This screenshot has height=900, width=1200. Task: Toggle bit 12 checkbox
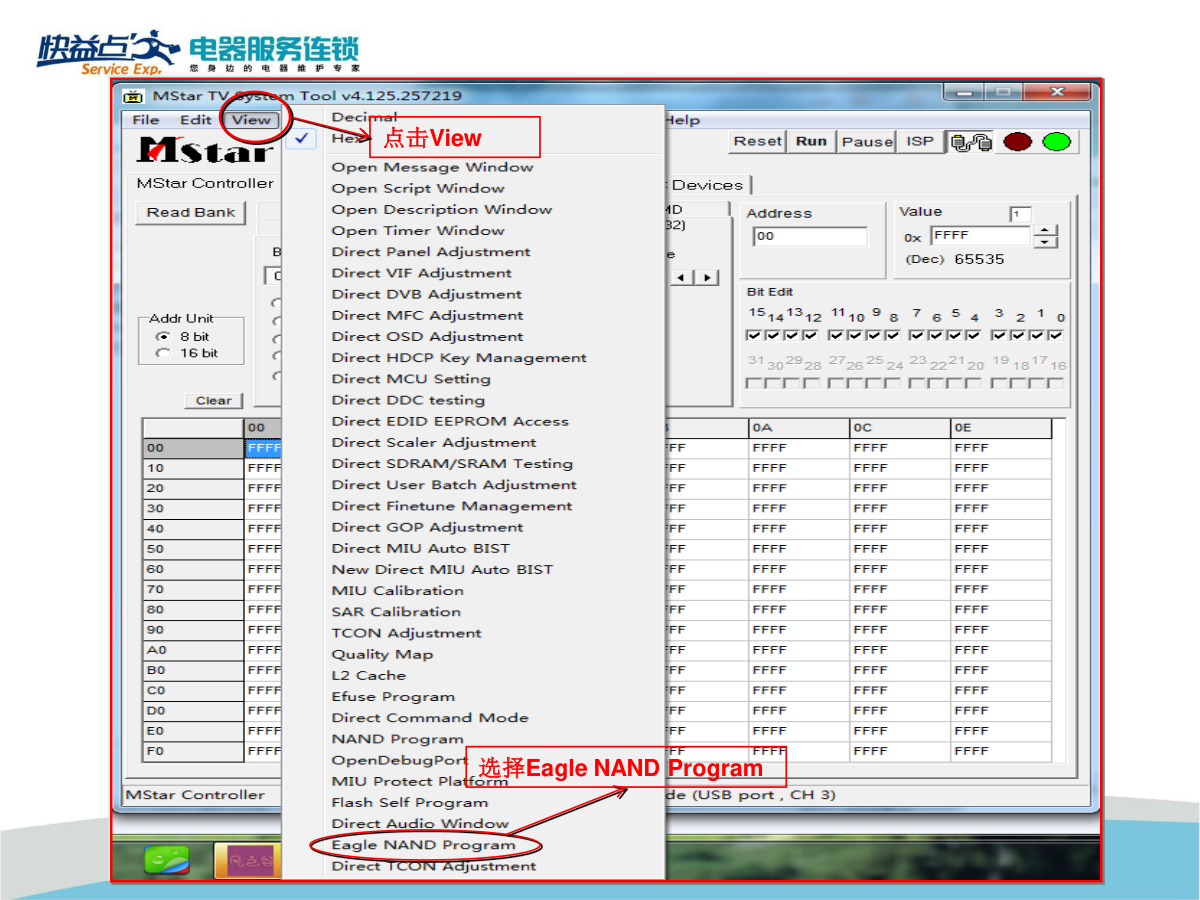pos(810,335)
